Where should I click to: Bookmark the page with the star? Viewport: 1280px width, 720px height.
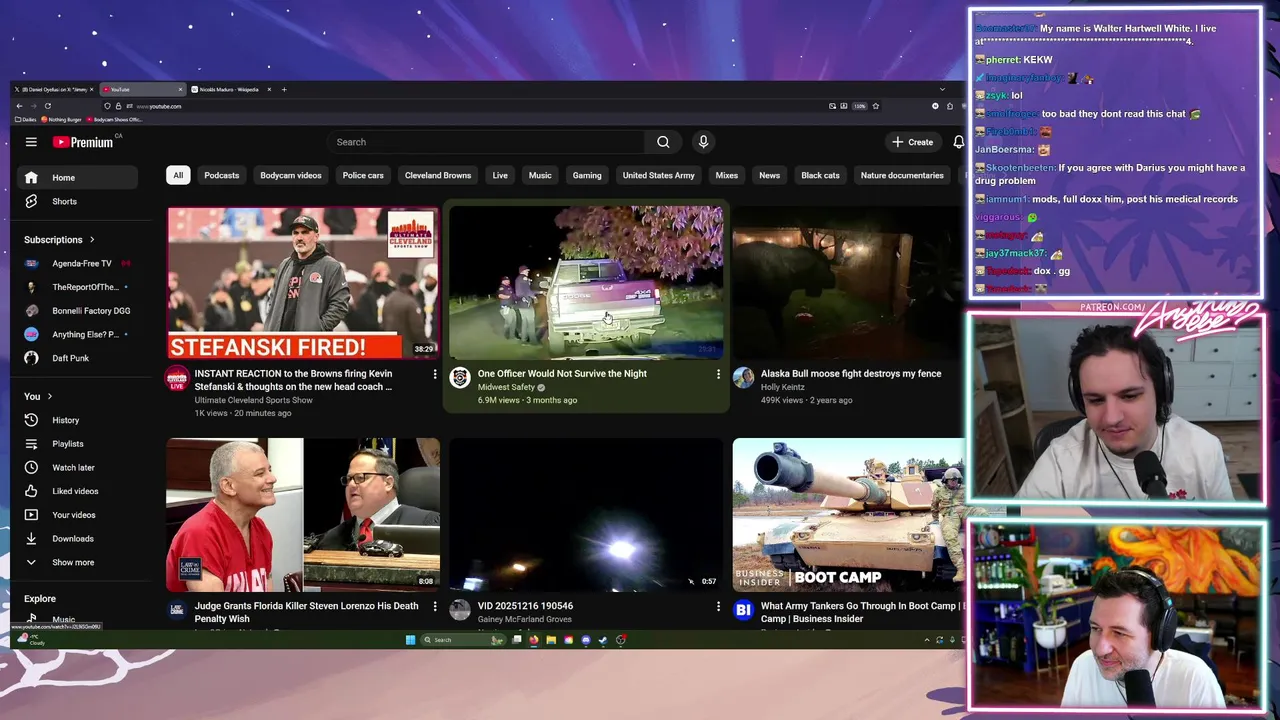point(875,106)
